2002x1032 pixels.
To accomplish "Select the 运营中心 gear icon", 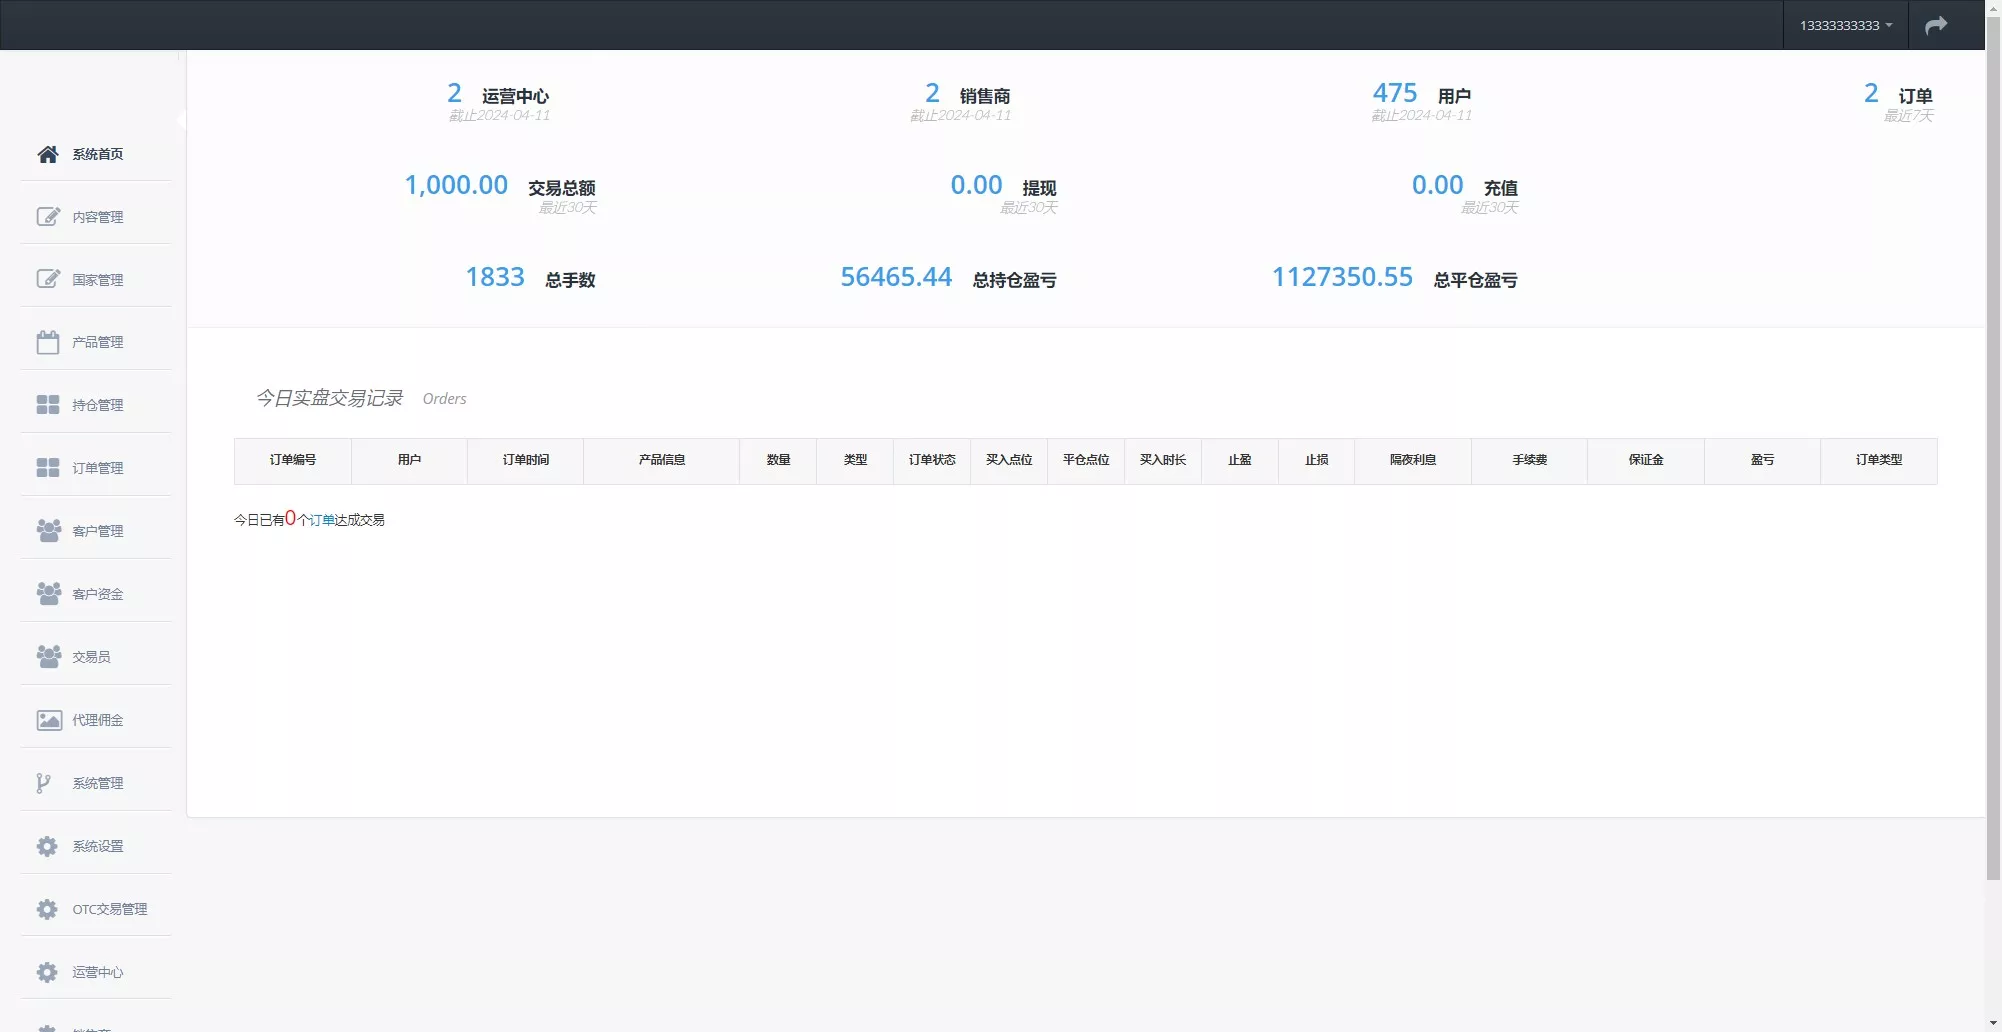I will tap(47, 972).
